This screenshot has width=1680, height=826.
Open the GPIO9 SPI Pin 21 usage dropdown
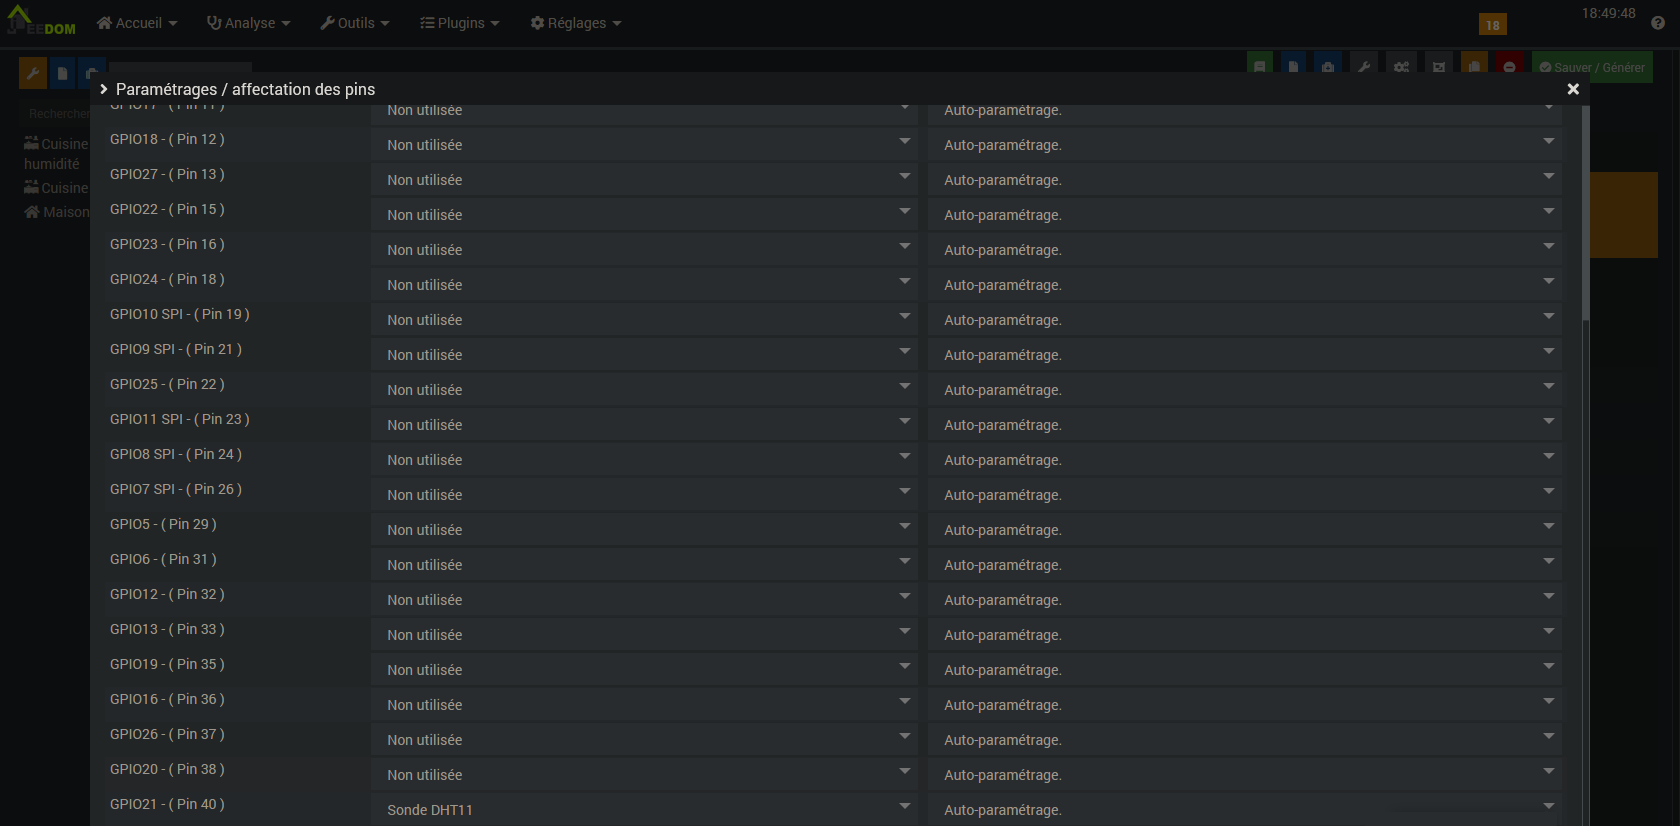pyautogui.click(x=644, y=355)
